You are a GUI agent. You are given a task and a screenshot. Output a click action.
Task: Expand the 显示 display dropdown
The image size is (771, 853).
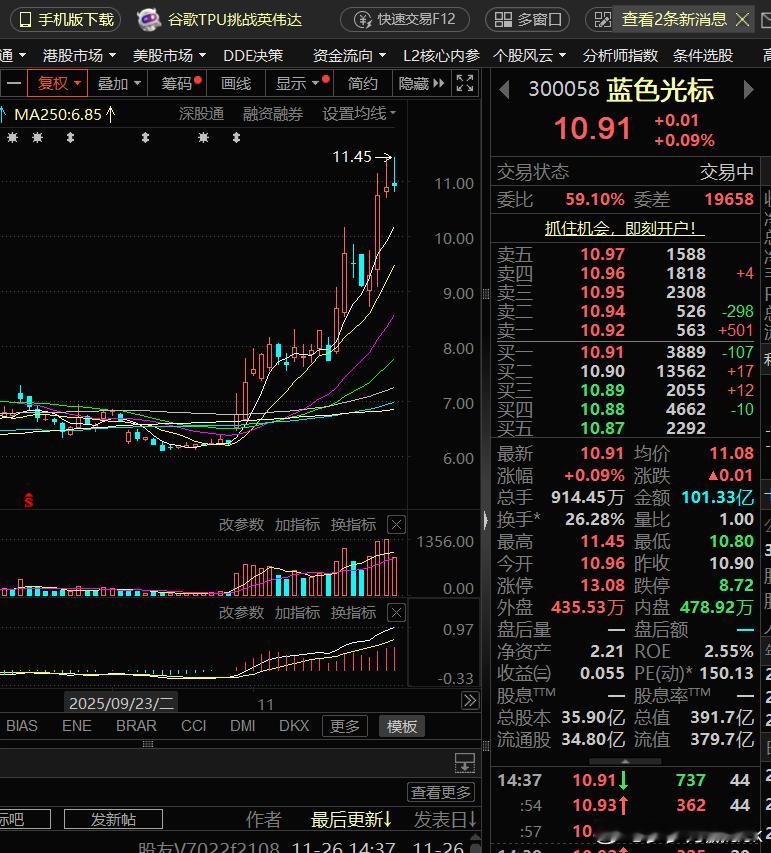coord(301,84)
